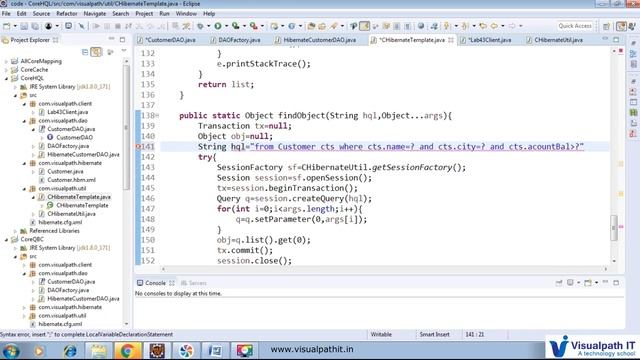Image resolution: width=640 pixels, height=360 pixels.
Task: Select the Debug perspective icon at far right
Action: coord(632,26)
